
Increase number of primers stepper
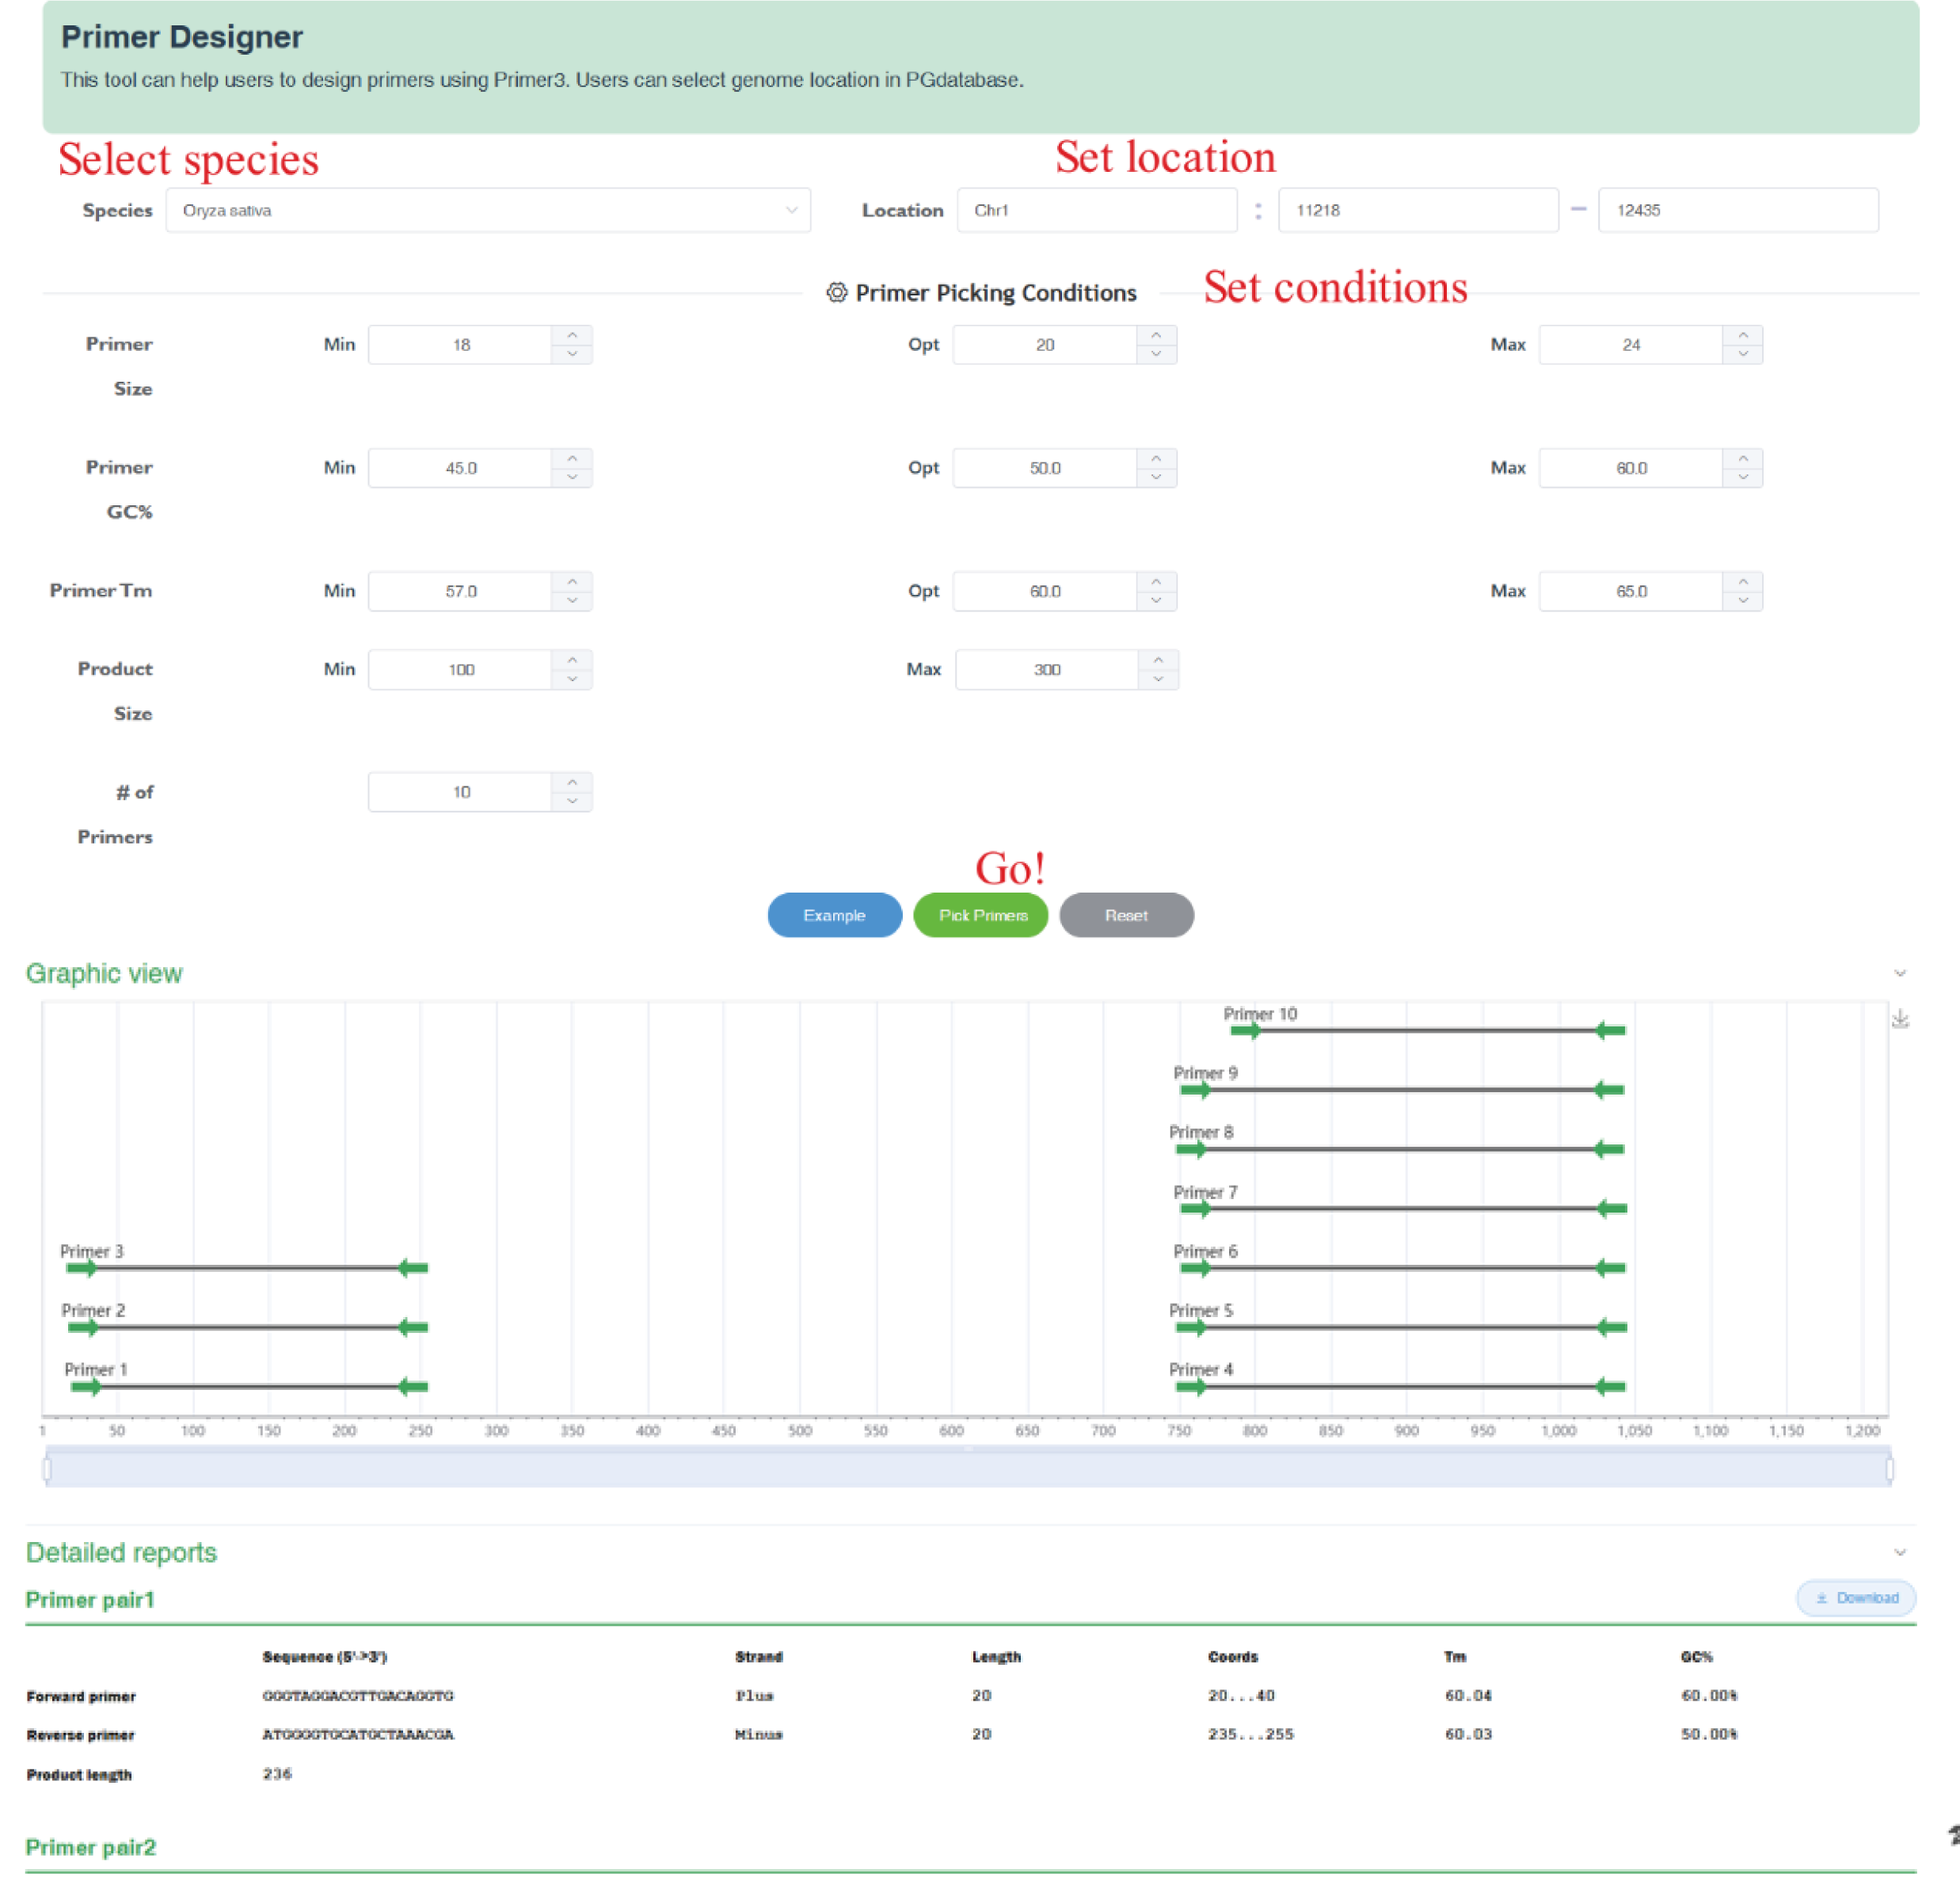(x=572, y=782)
